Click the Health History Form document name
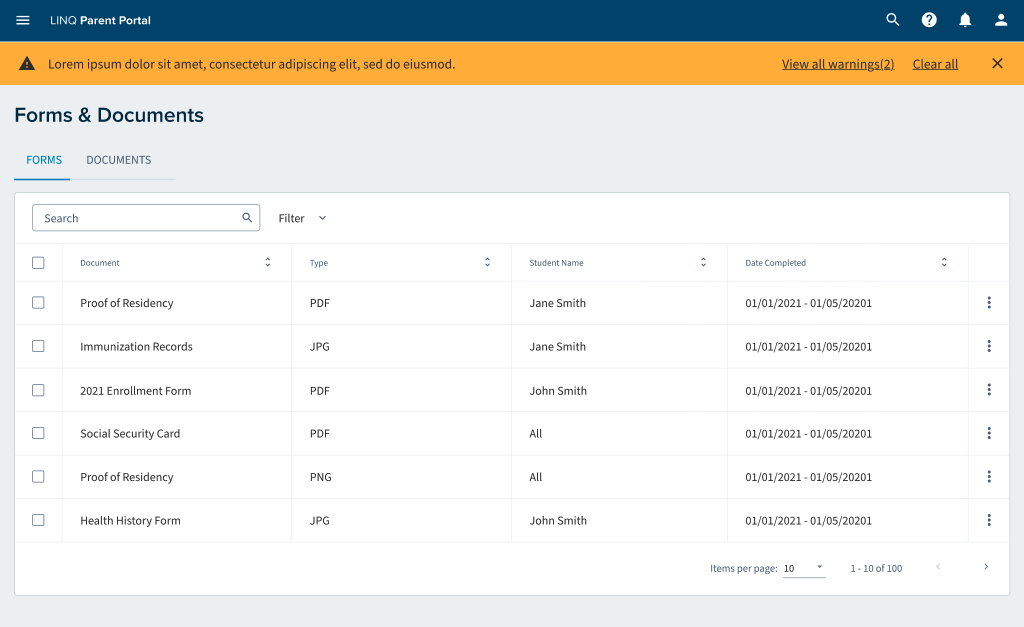 pos(131,521)
